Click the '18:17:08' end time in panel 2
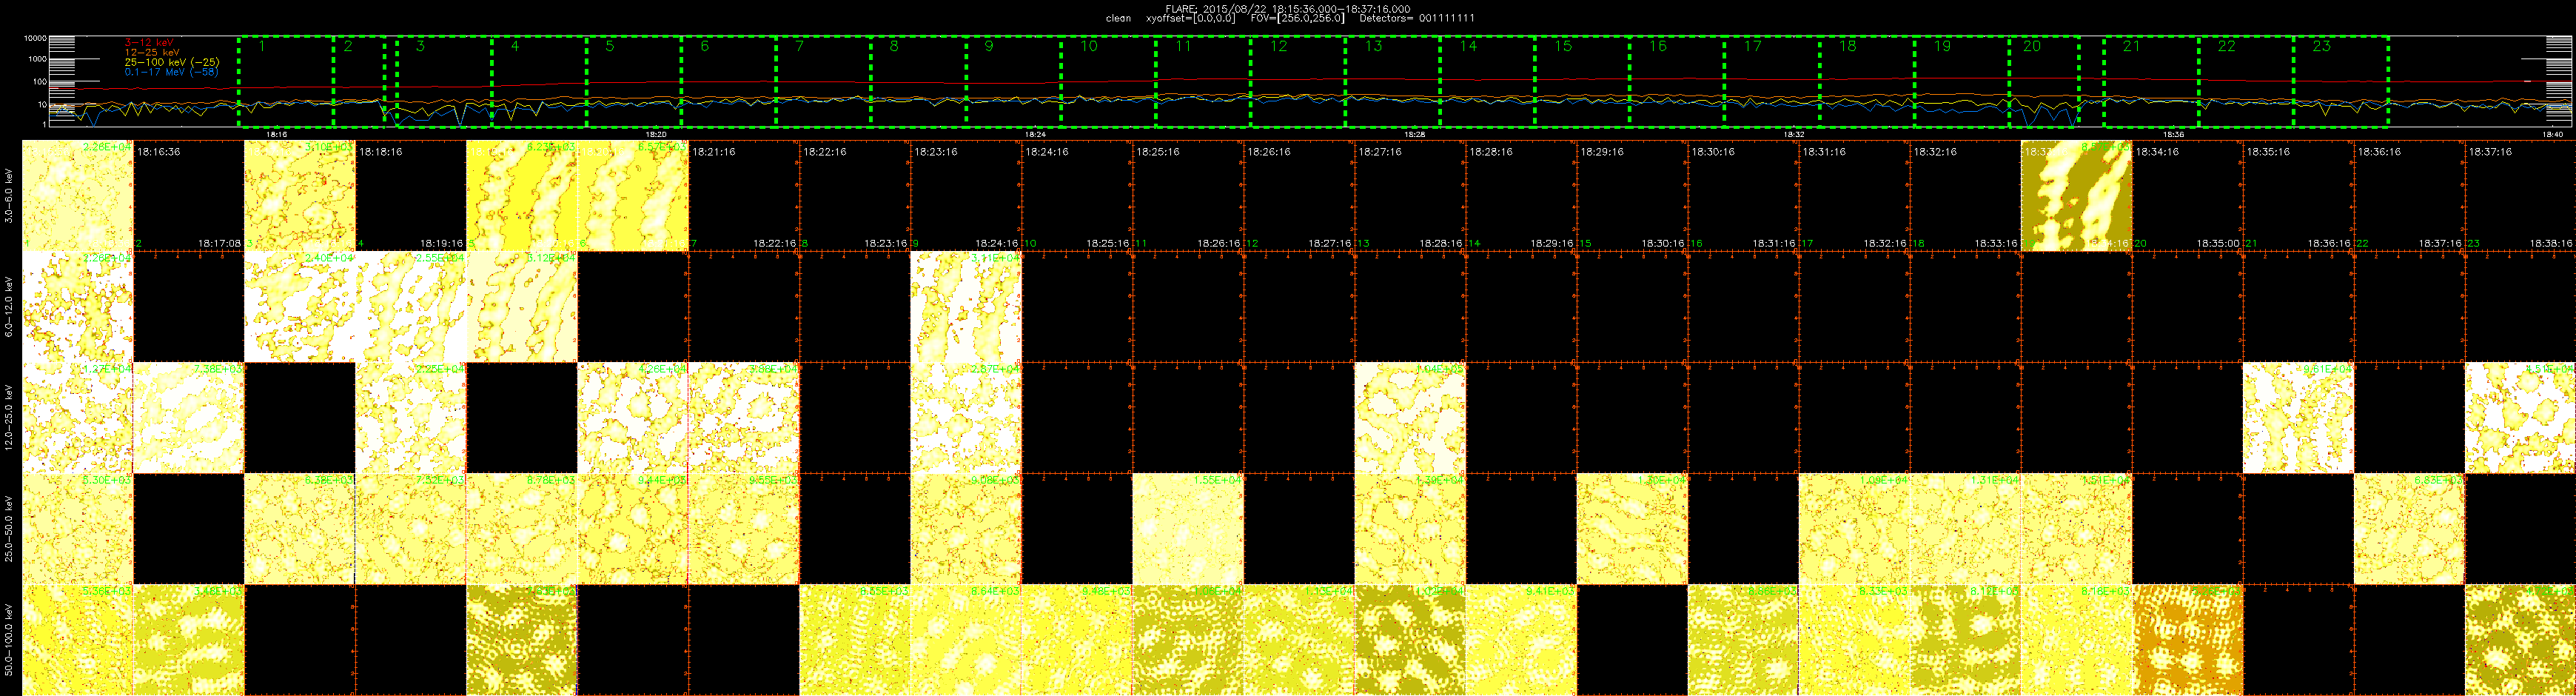 [219, 243]
